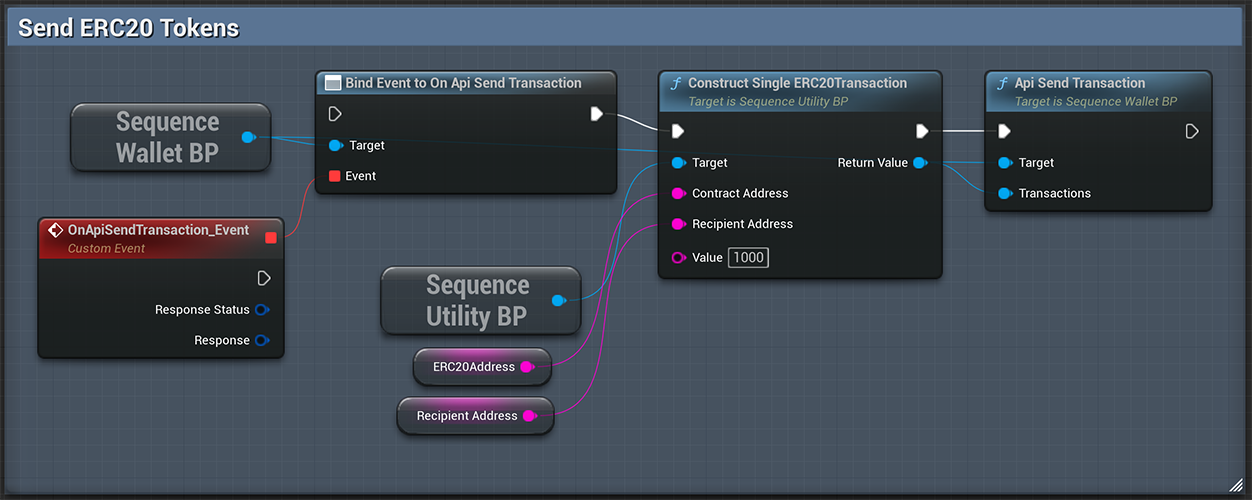Click the exec output pin of Api Send Transaction
1252x500 pixels.
[x=1192, y=131]
